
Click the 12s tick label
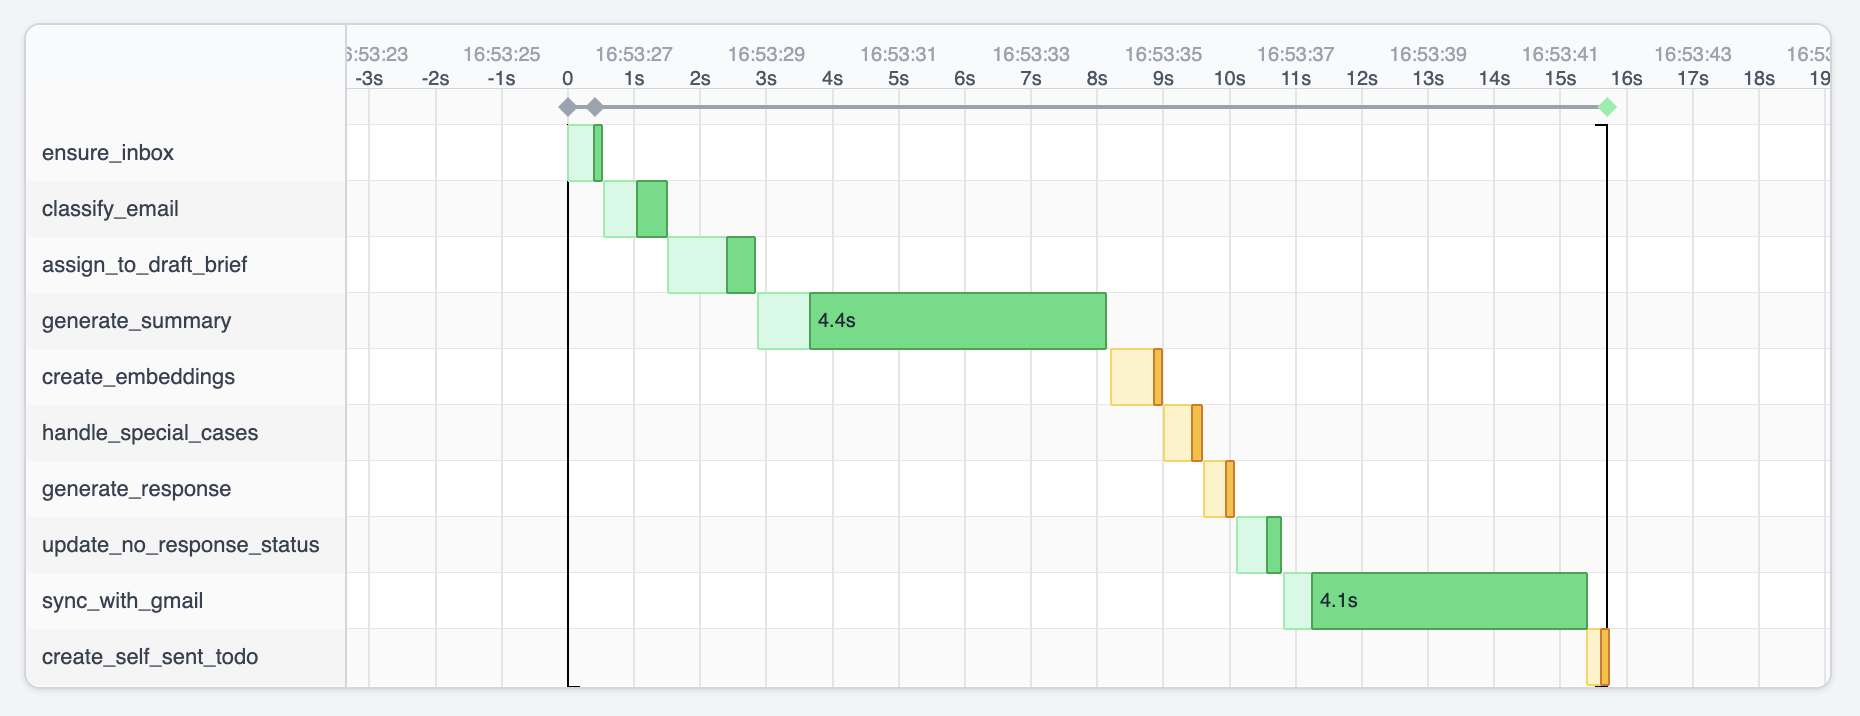pyautogui.click(x=1362, y=78)
